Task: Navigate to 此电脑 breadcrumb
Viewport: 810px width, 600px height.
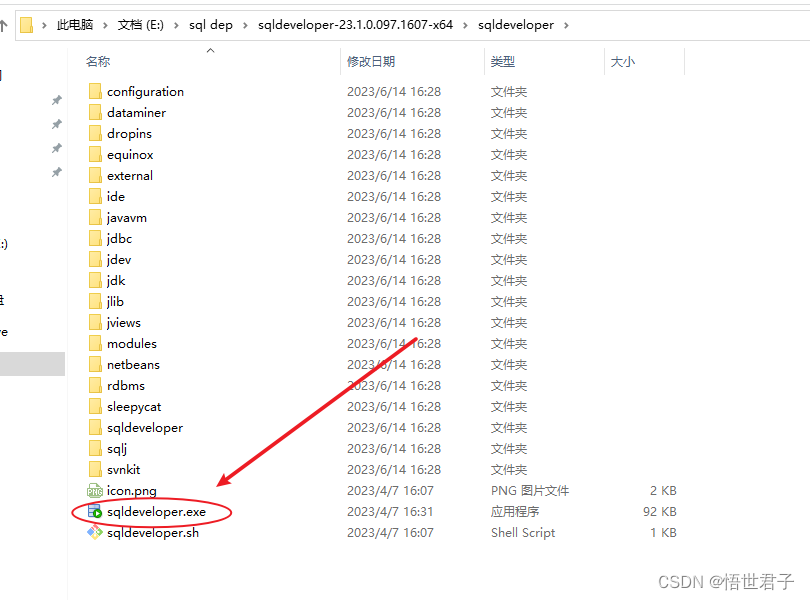Action: [75, 25]
